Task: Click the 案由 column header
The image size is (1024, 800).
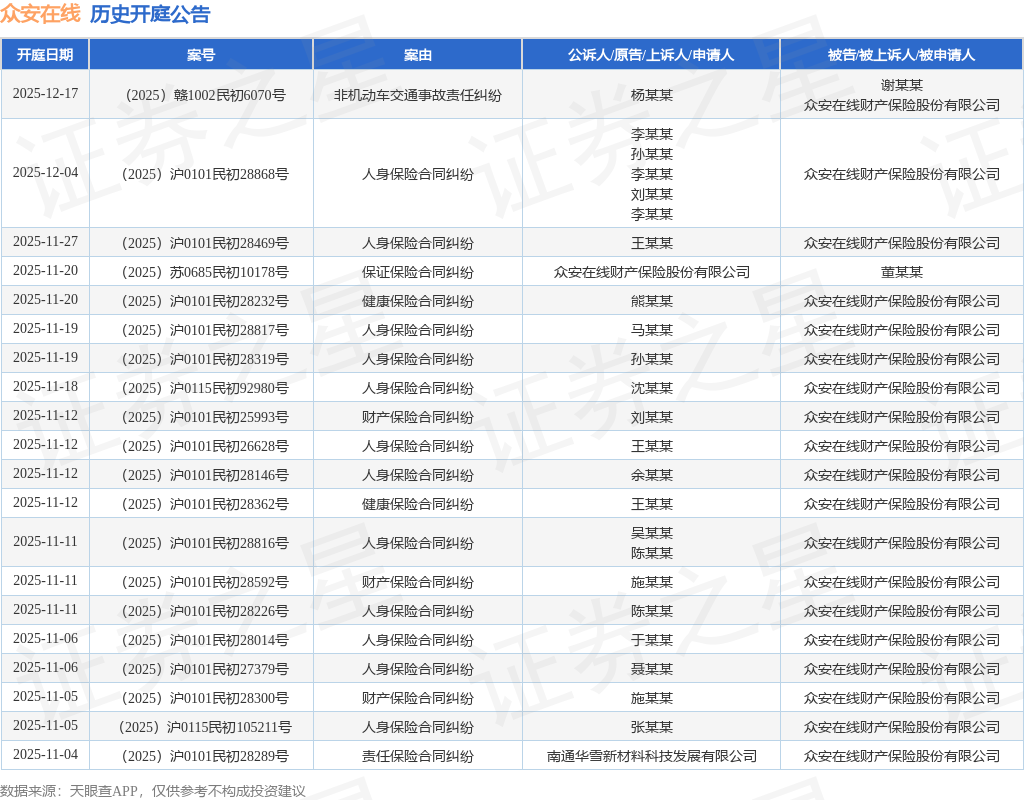Action: pos(417,55)
